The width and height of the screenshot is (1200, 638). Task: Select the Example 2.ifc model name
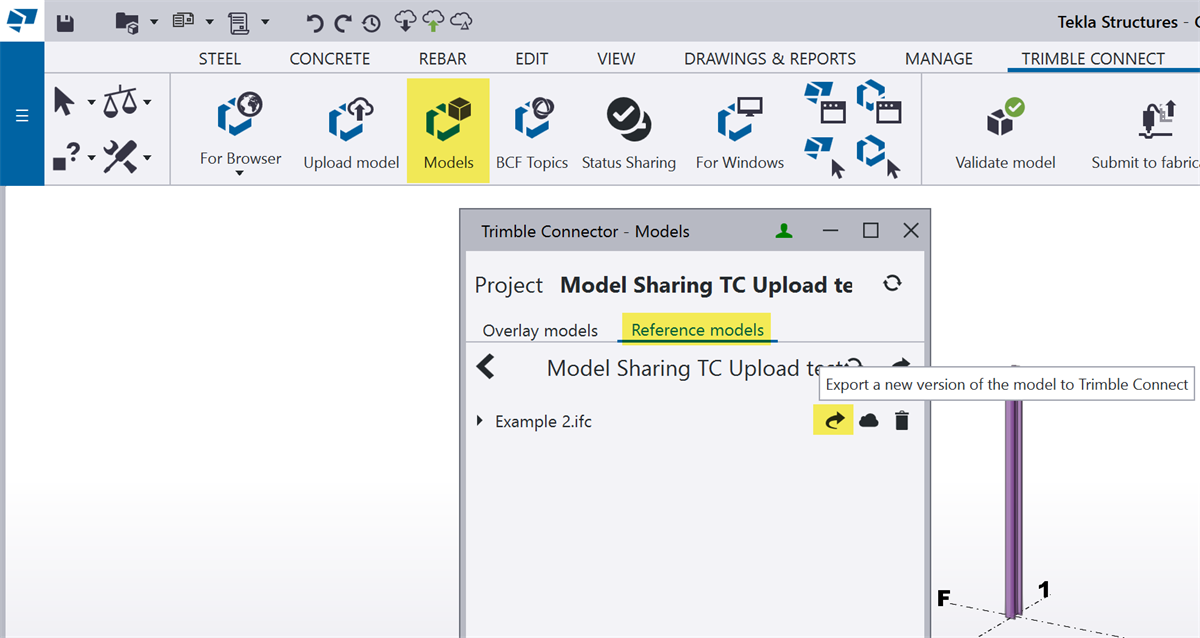(x=543, y=421)
